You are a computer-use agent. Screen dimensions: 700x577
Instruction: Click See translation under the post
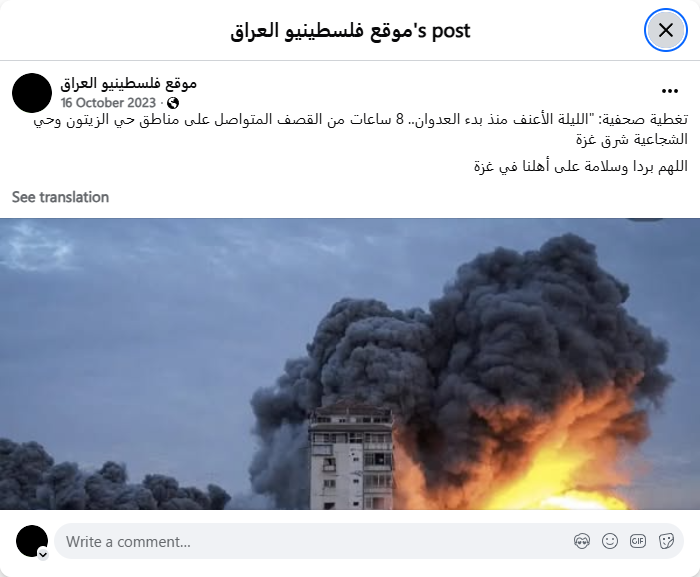[60, 197]
